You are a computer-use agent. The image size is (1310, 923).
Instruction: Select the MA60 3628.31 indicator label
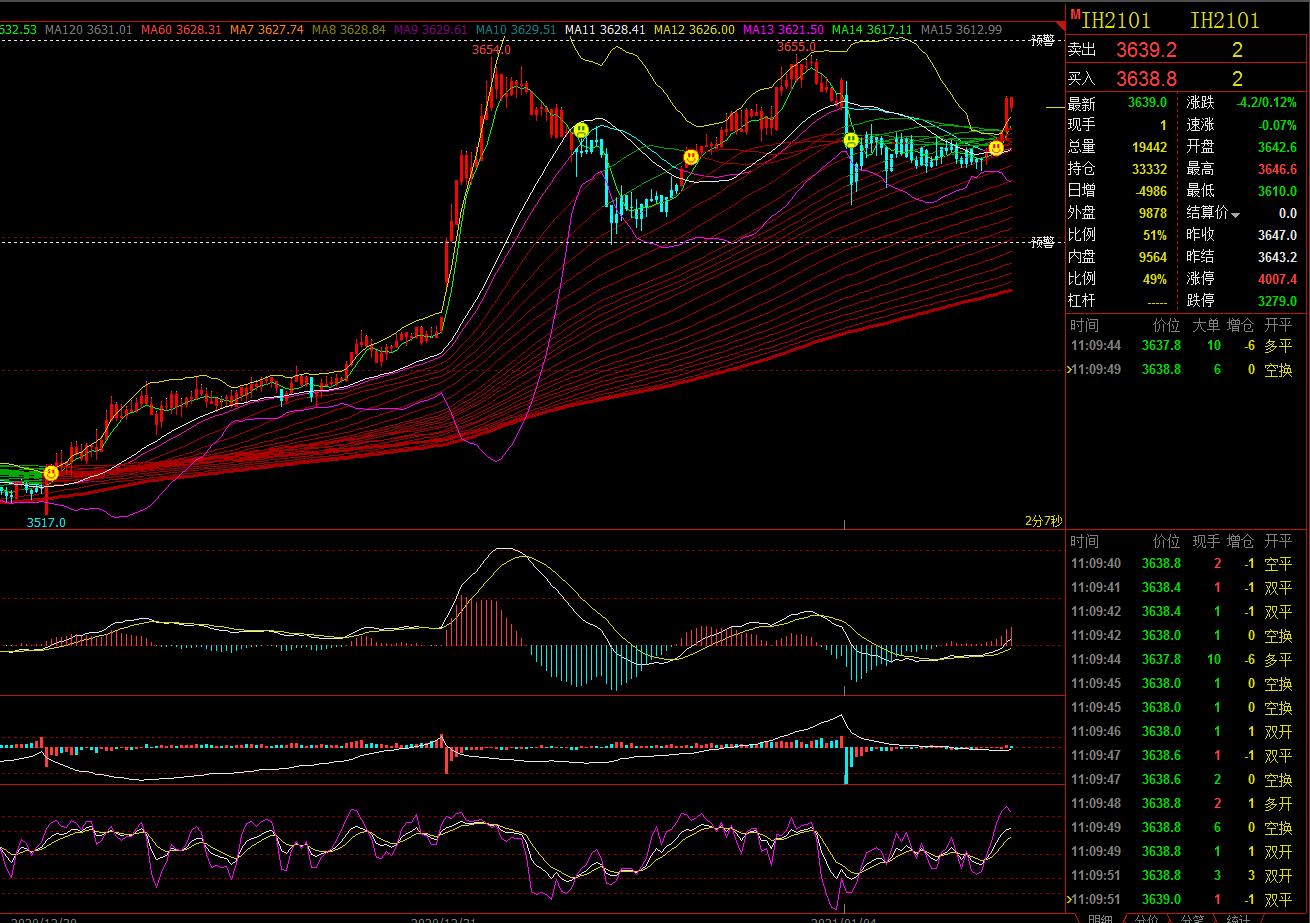(x=181, y=30)
